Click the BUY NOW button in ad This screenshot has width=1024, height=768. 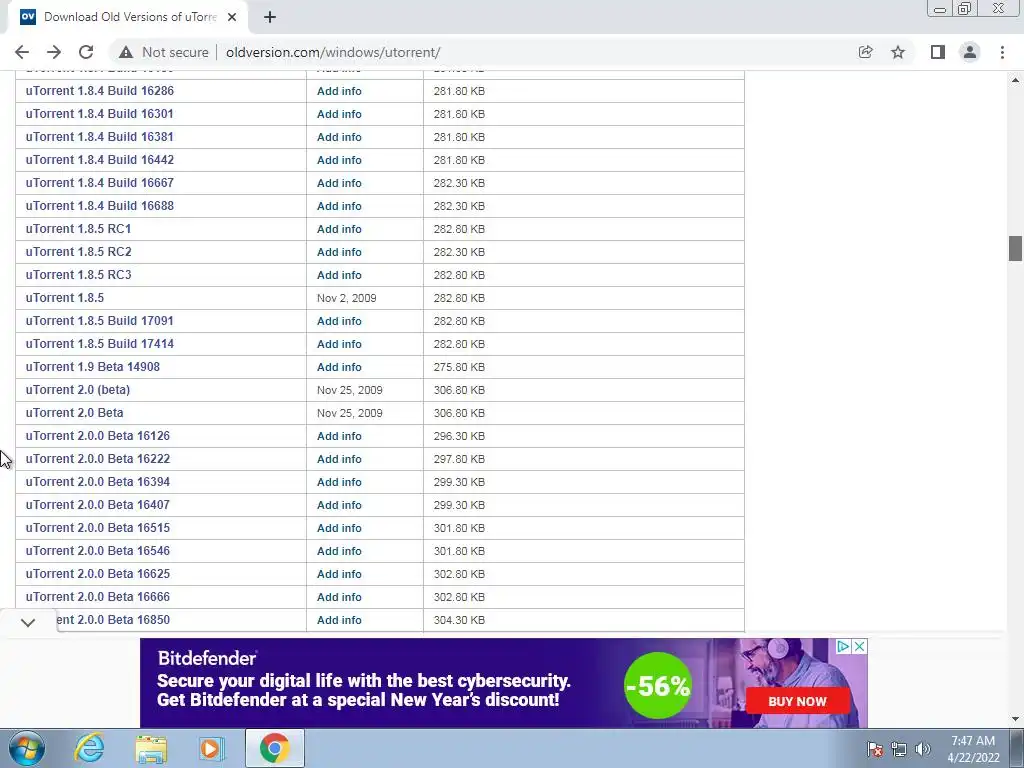pyautogui.click(x=797, y=701)
